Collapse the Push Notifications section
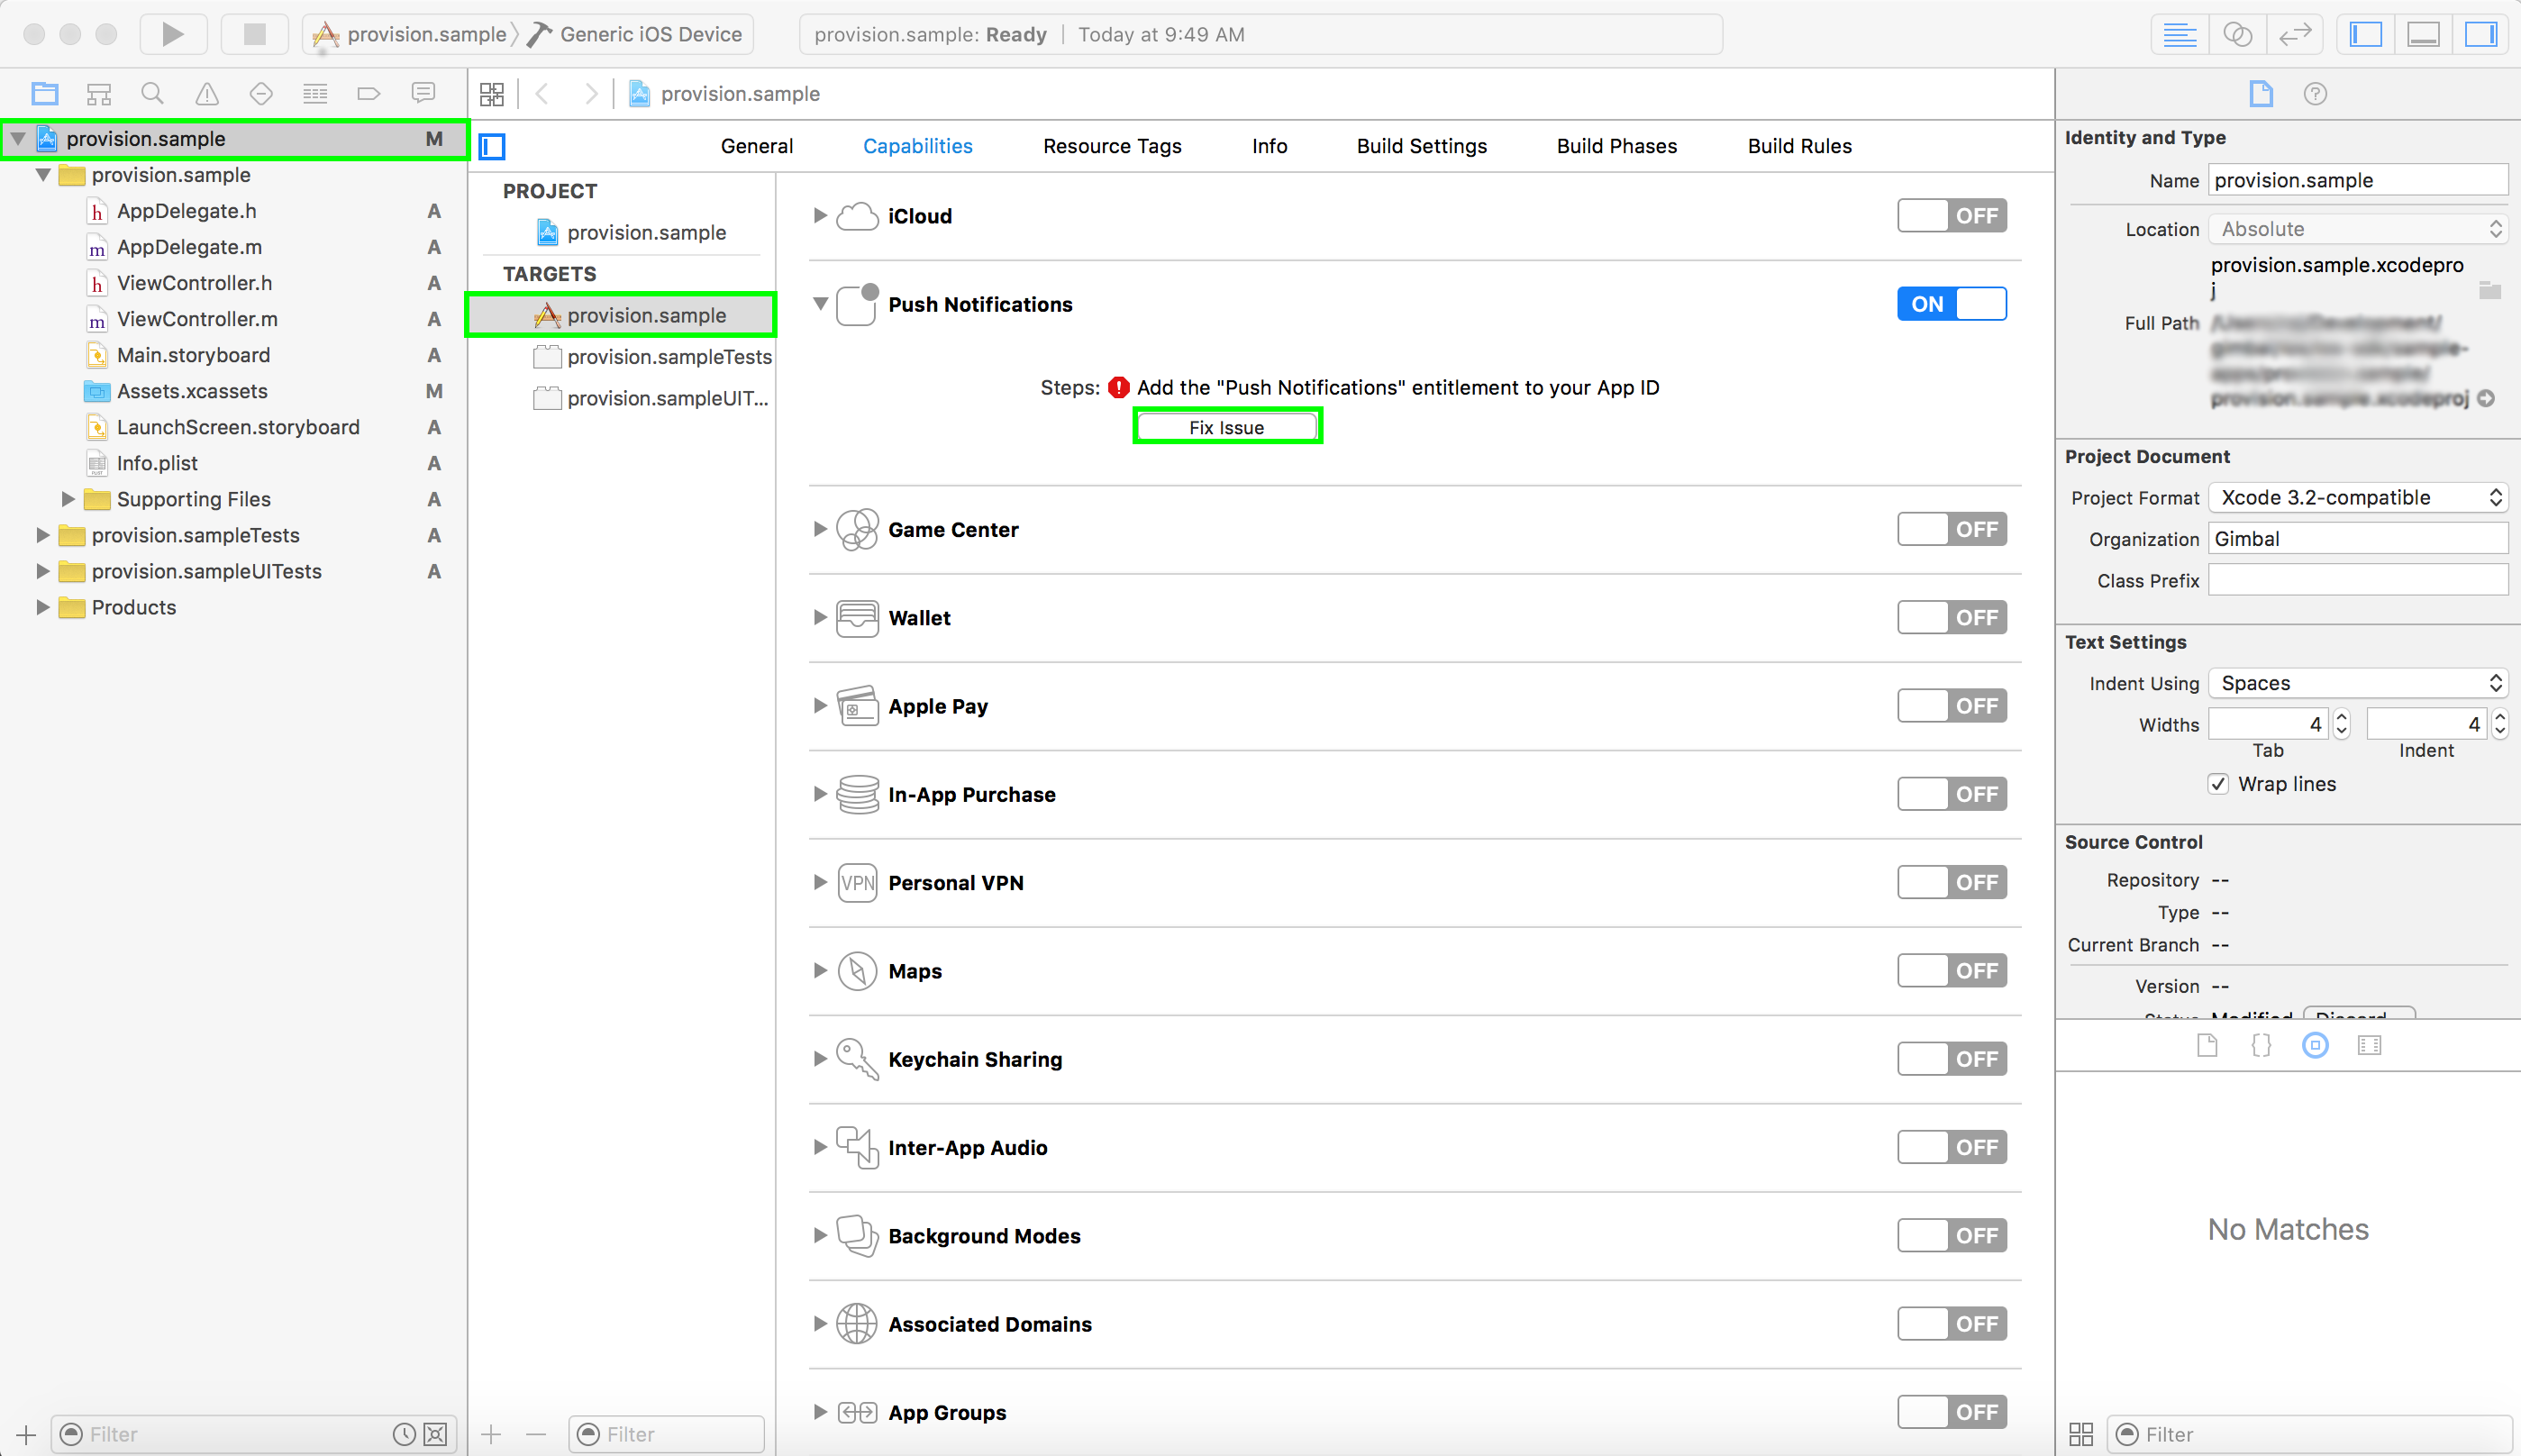The height and width of the screenshot is (1456, 2521). pos(820,304)
